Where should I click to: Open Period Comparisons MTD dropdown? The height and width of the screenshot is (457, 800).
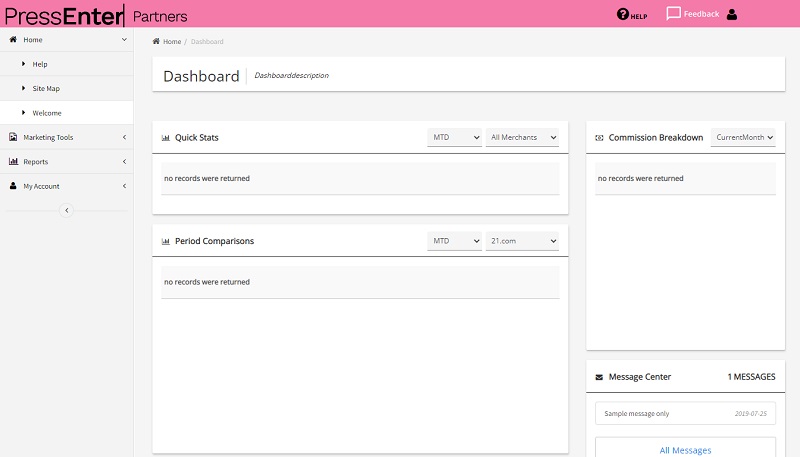tap(455, 241)
